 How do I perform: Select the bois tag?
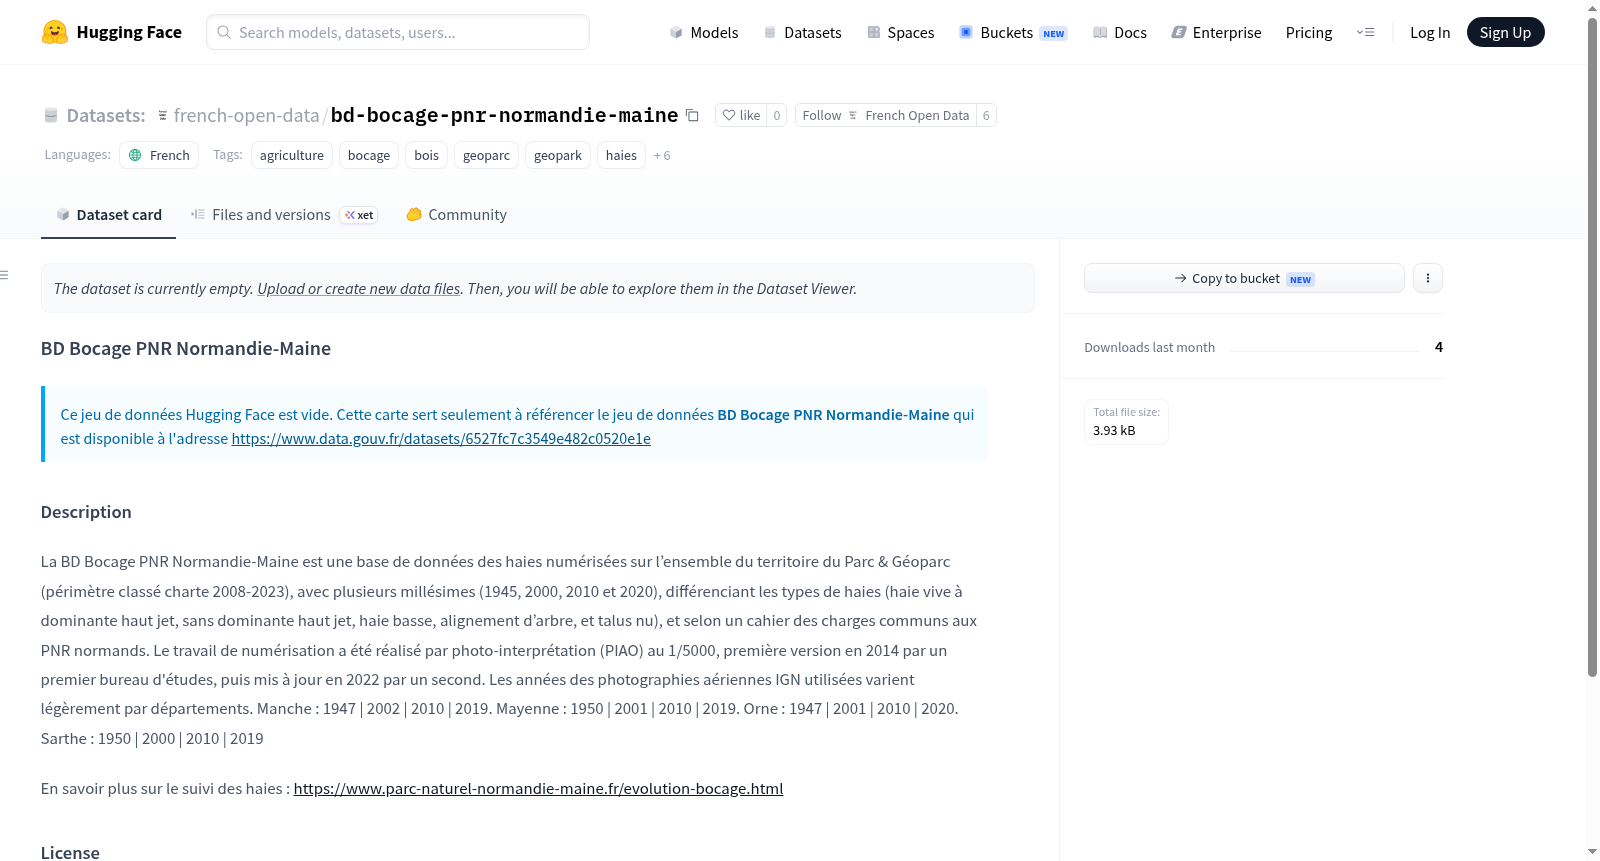coord(427,155)
